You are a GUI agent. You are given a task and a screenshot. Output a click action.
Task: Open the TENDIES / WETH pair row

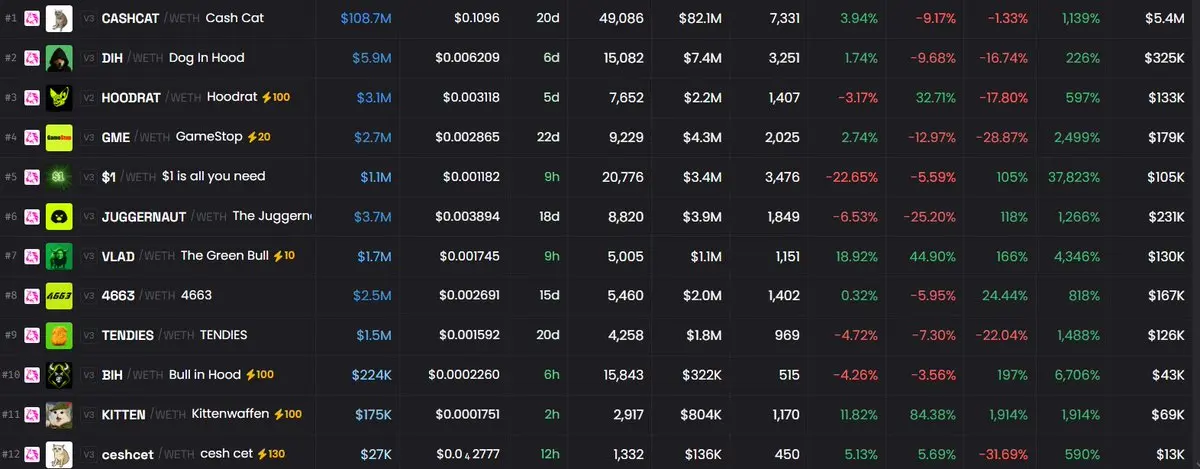pyautogui.click(x=600, y=335)
